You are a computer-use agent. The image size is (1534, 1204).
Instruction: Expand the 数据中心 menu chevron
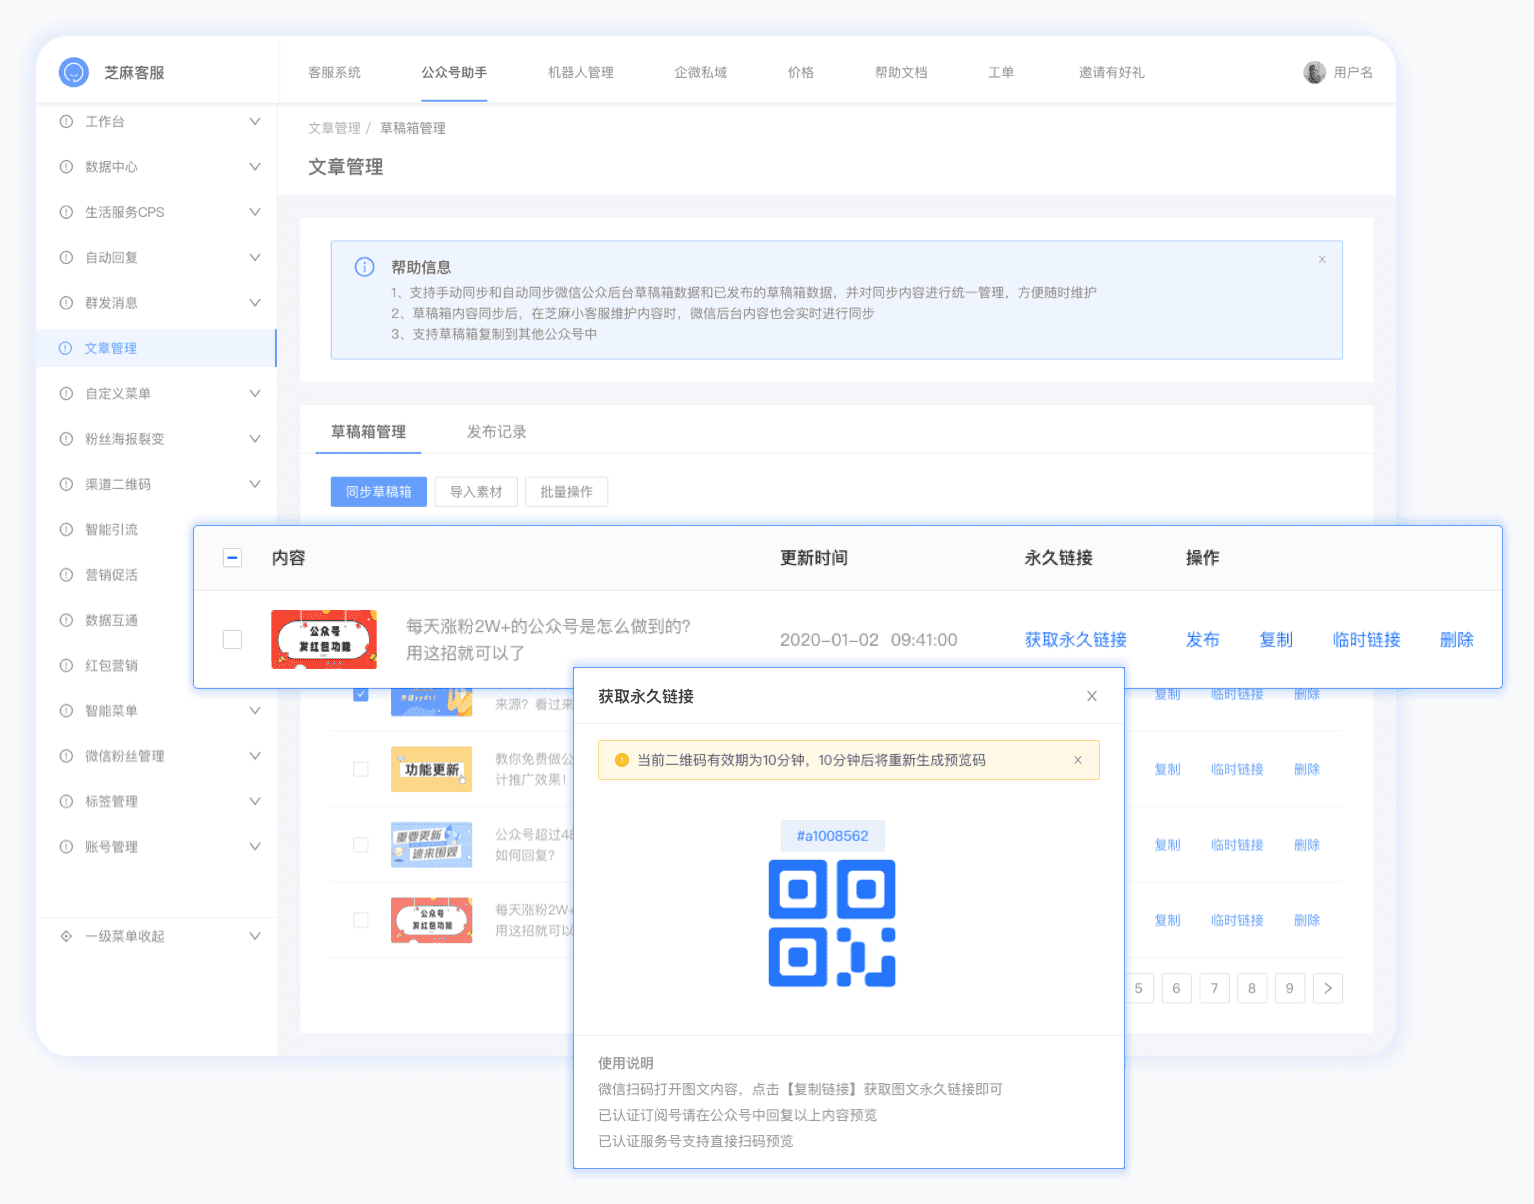pyautogui.click(x=255, y=167)
